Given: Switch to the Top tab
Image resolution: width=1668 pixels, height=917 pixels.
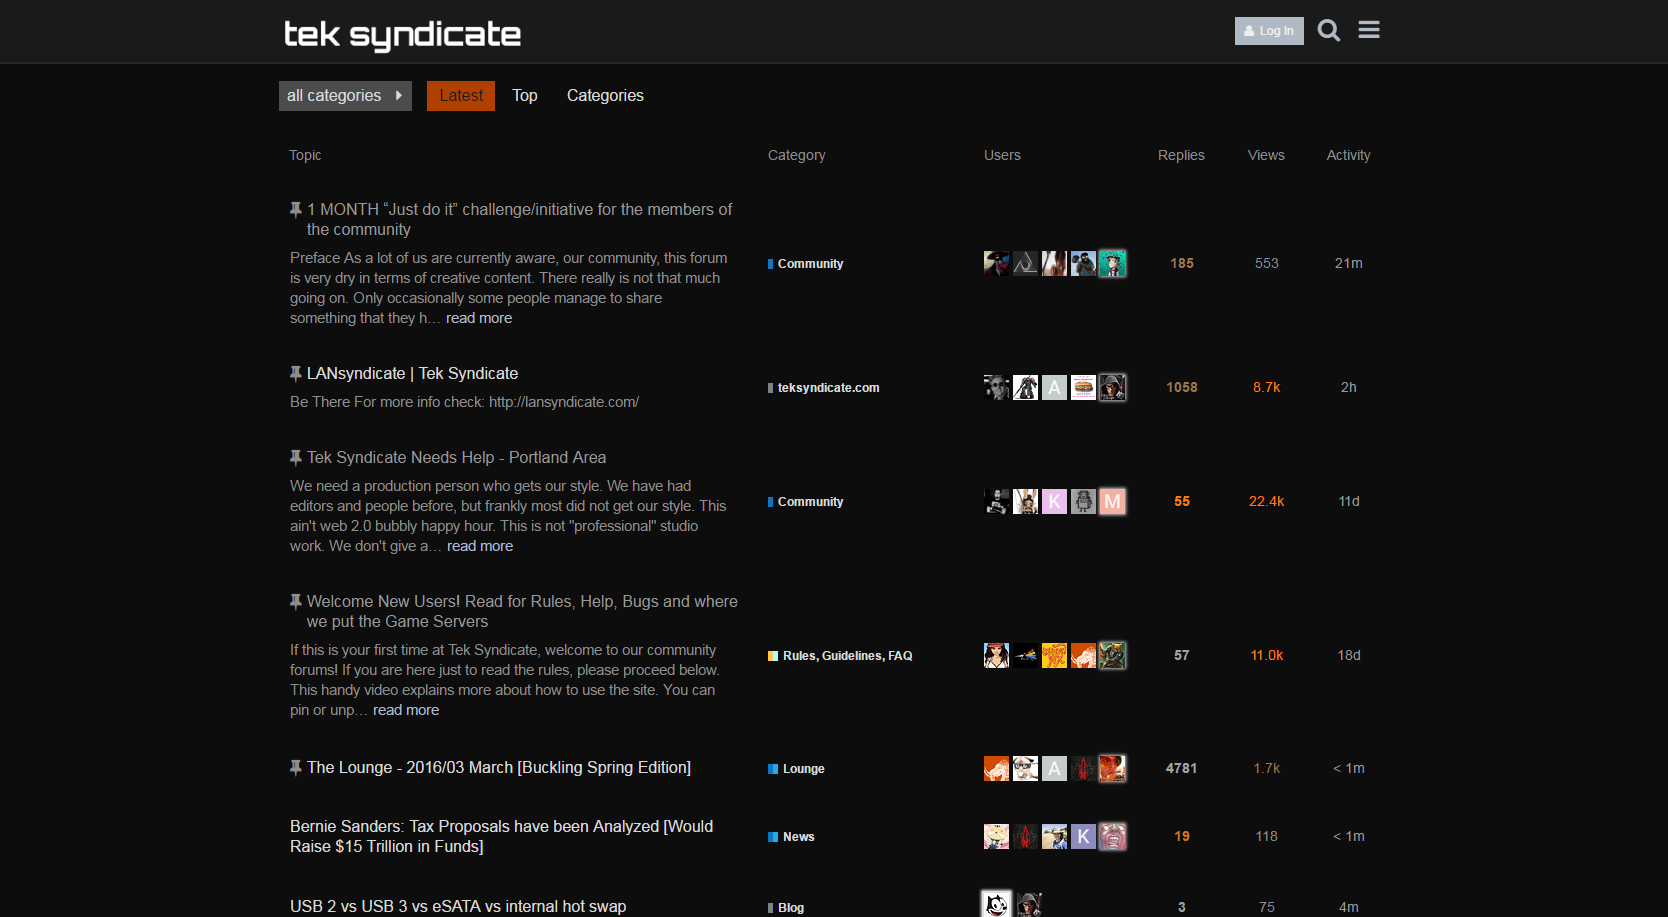Looking at the screenshot, I should coord(524,95).
